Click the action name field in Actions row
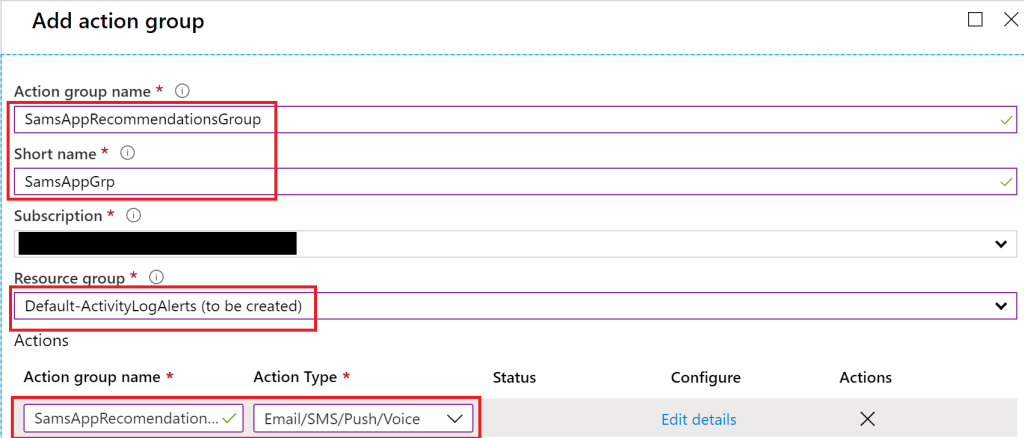 (x=125, y=419)
